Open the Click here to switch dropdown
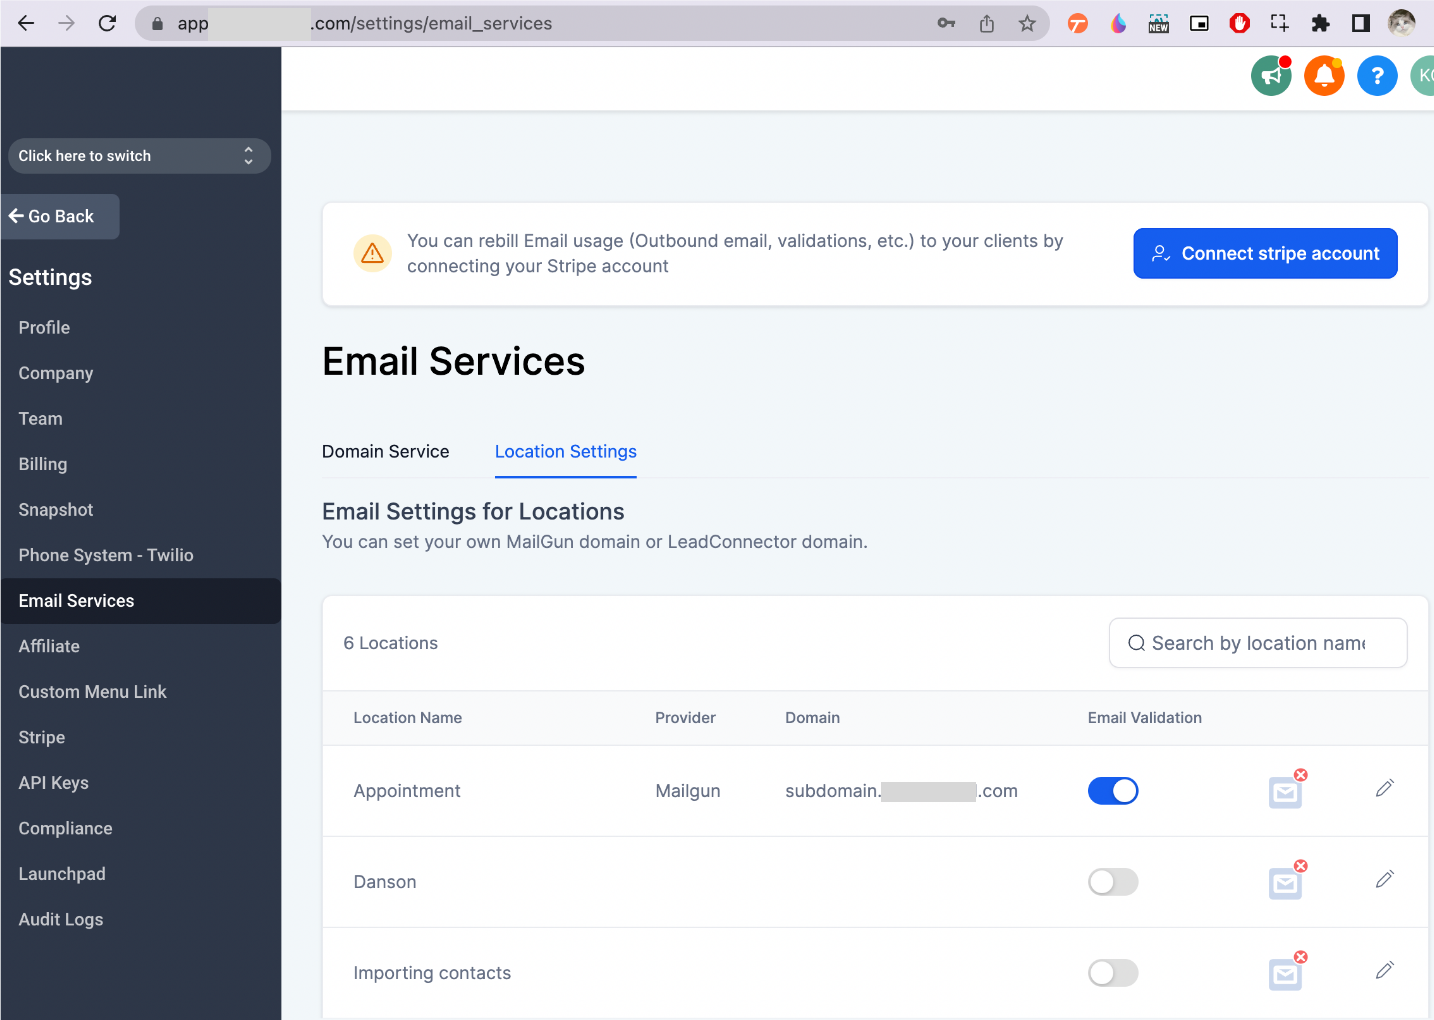The image size is (1434, 1020). pos(139,156)
